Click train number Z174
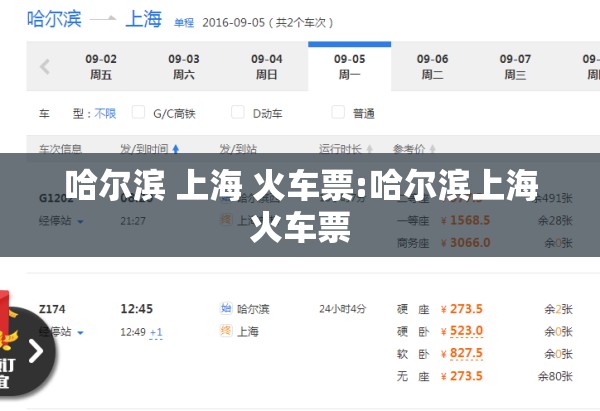The width and height of the screenshot is (600, 411). click(52, 309)
